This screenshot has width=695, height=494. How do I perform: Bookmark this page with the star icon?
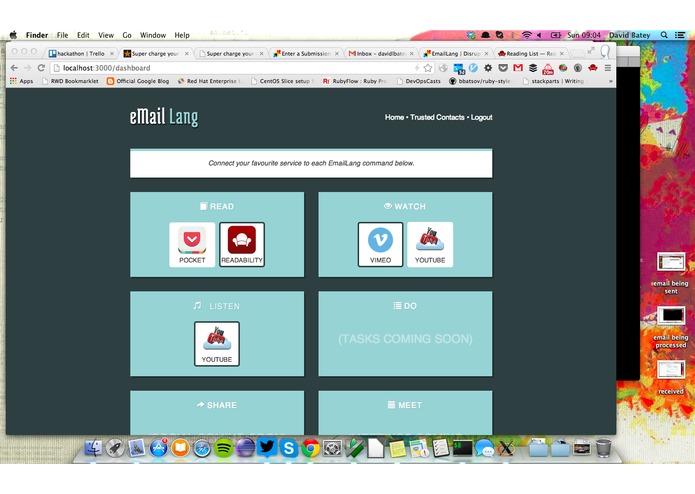click(x=428, y=68)
